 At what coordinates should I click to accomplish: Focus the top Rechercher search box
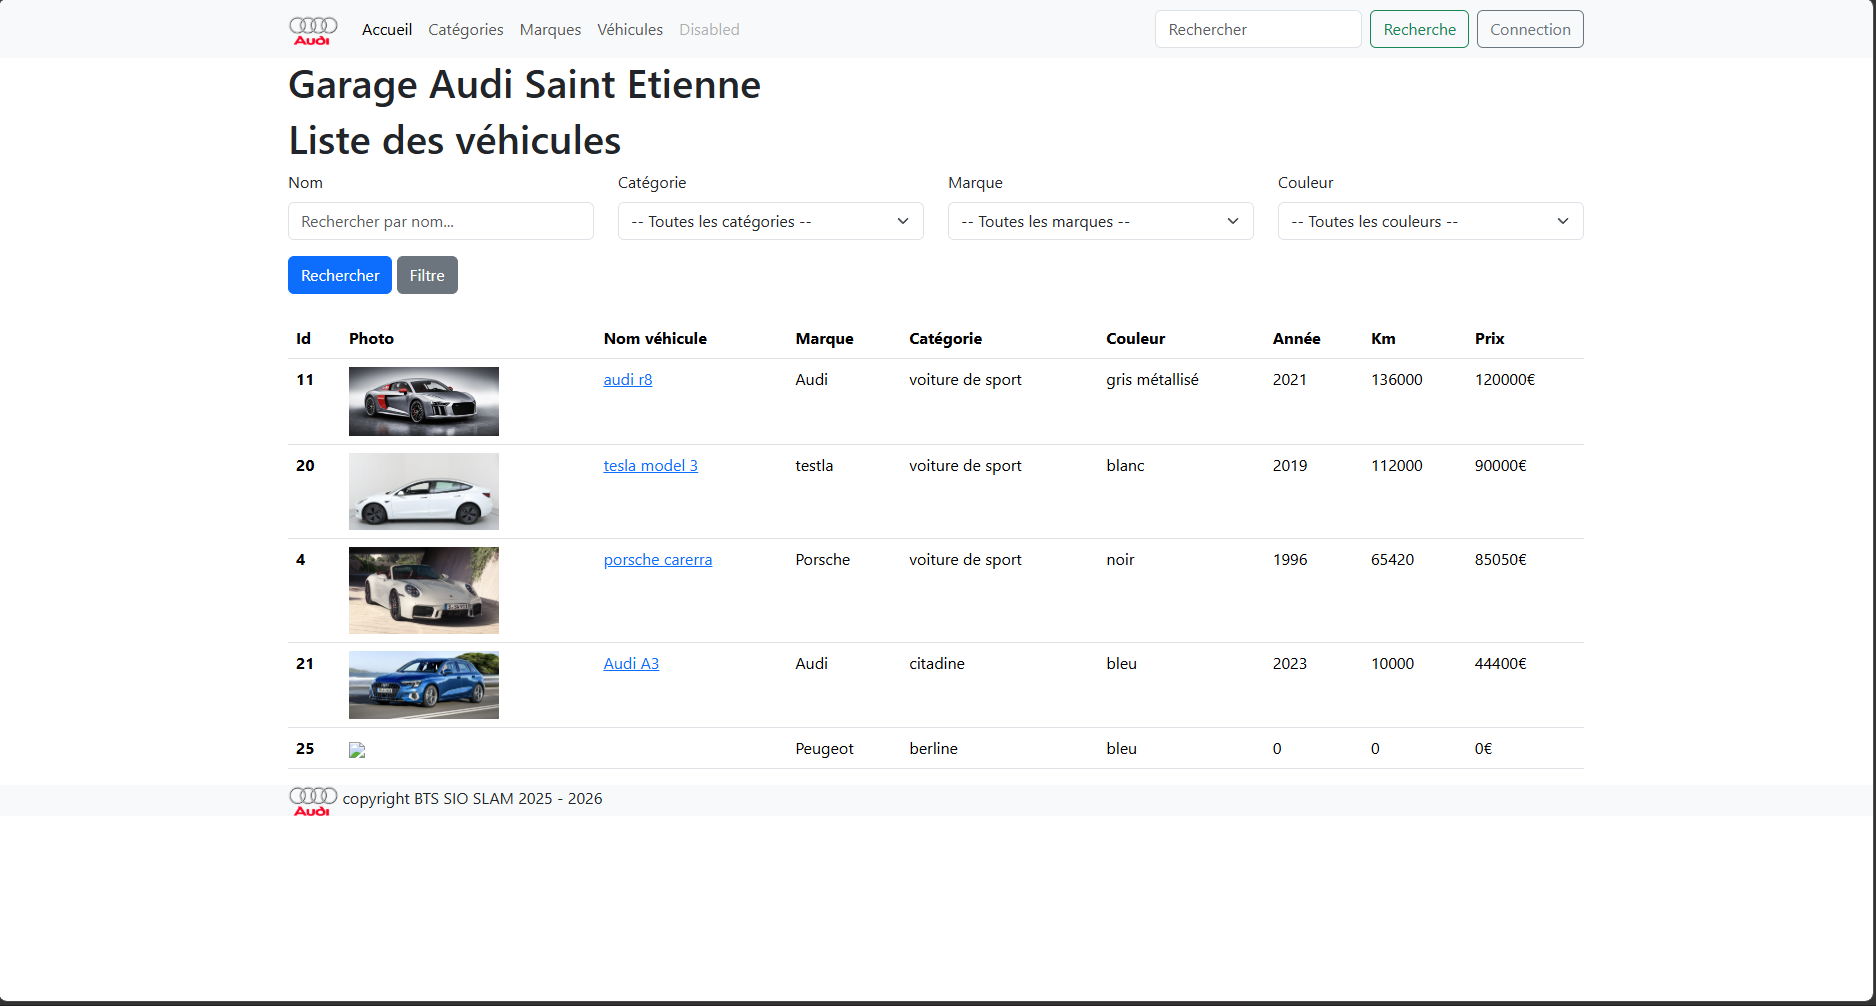[x=1258, y=29]
